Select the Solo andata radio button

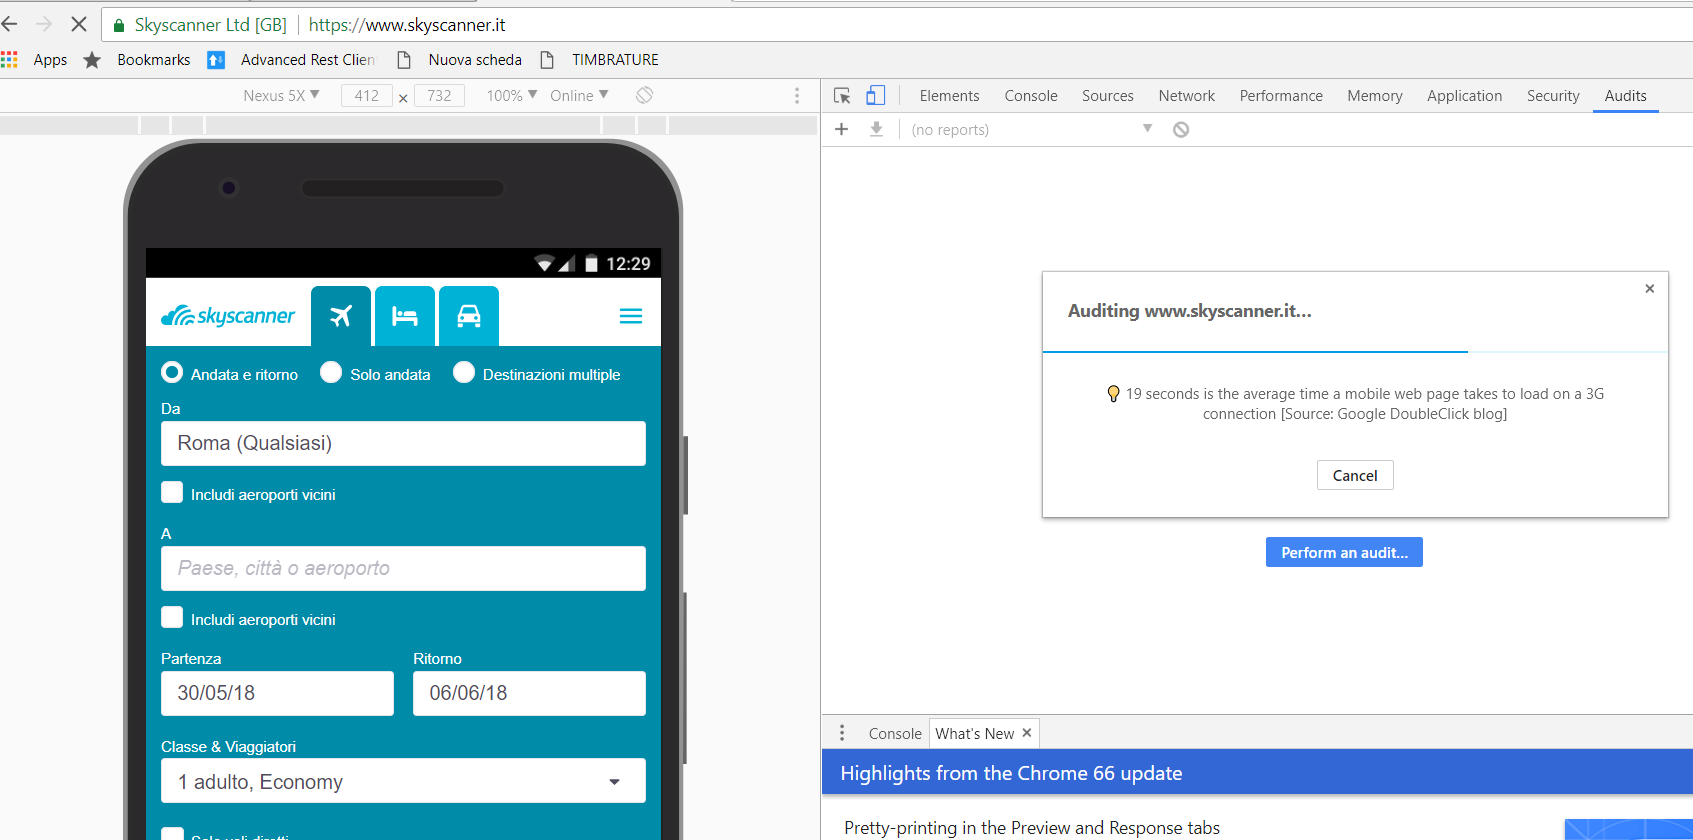(x=331, y=373)
